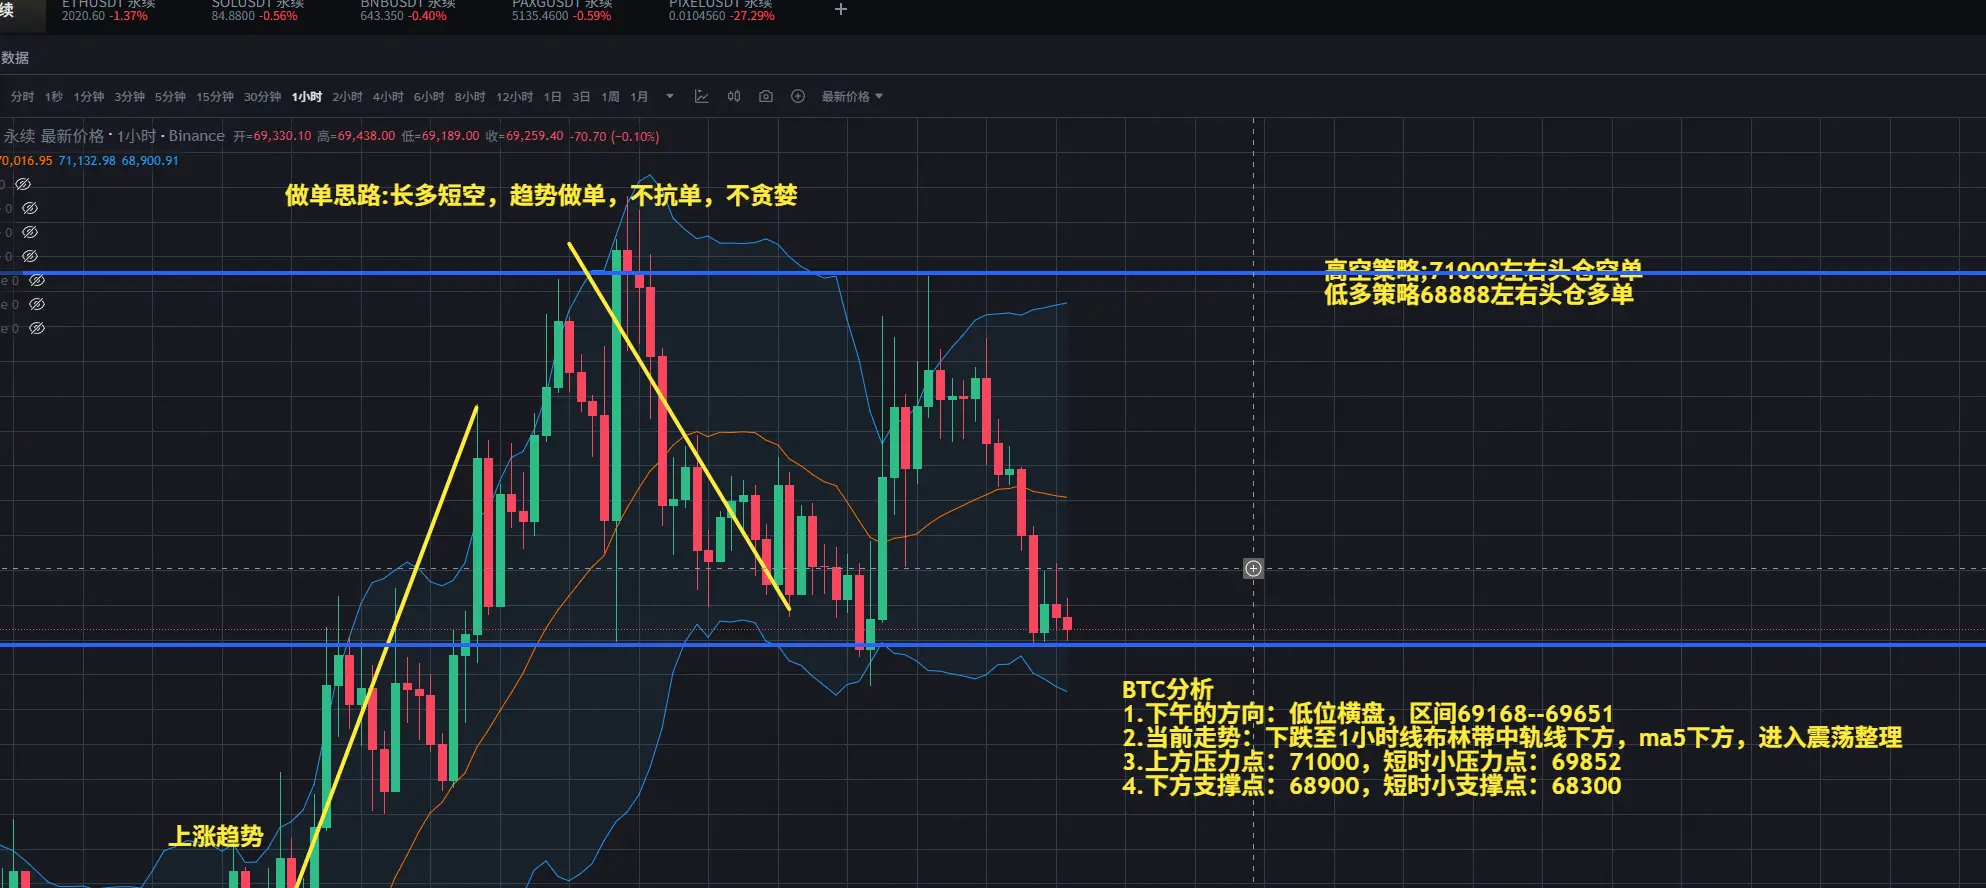Image resolution: width=1986 pixels, height=888 pixels.
Task: Select the 1周 timeframe
Action: click(610, 97)
